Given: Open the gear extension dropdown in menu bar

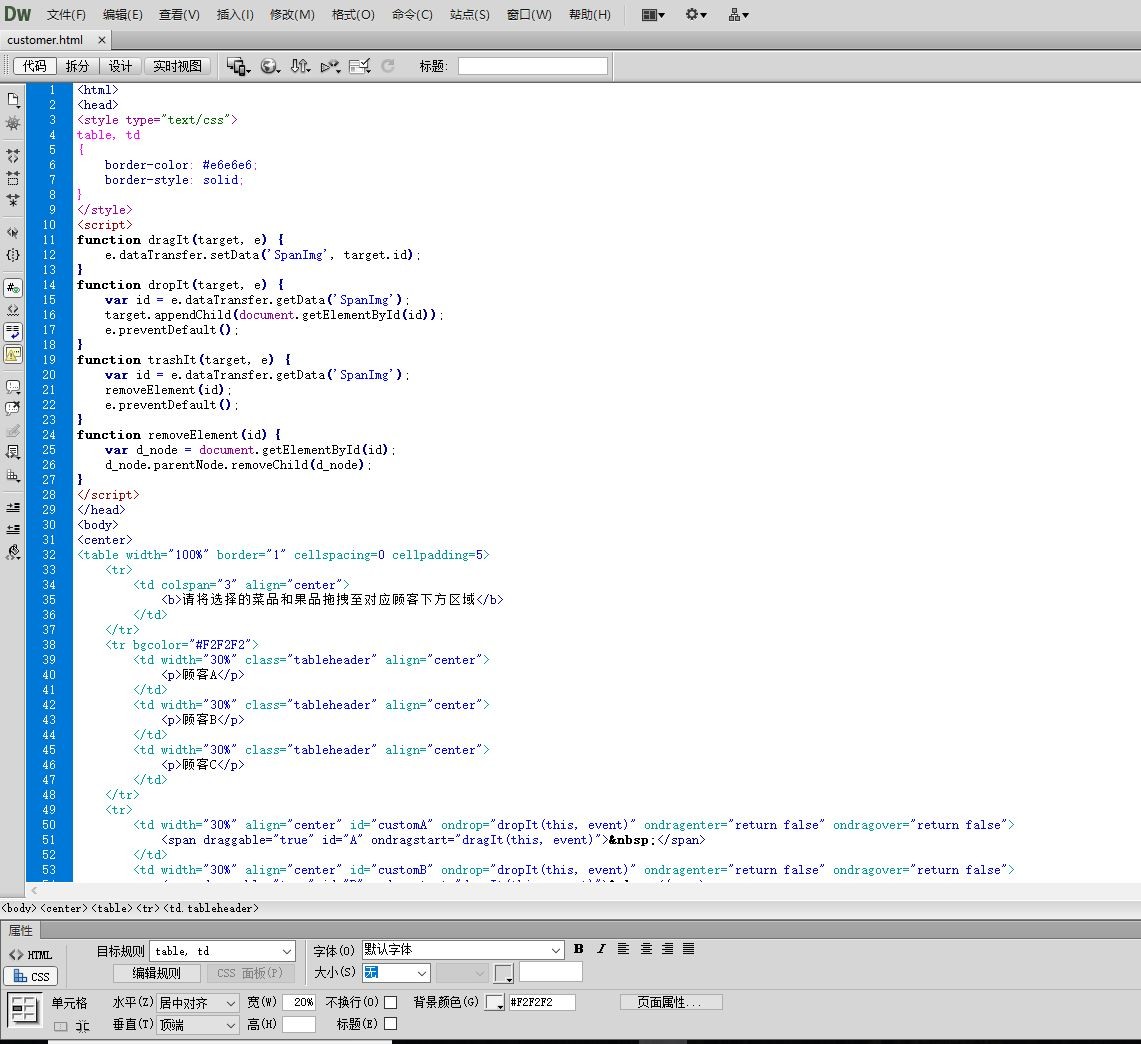Looking at the screenshot, I should tap(696, 15).
